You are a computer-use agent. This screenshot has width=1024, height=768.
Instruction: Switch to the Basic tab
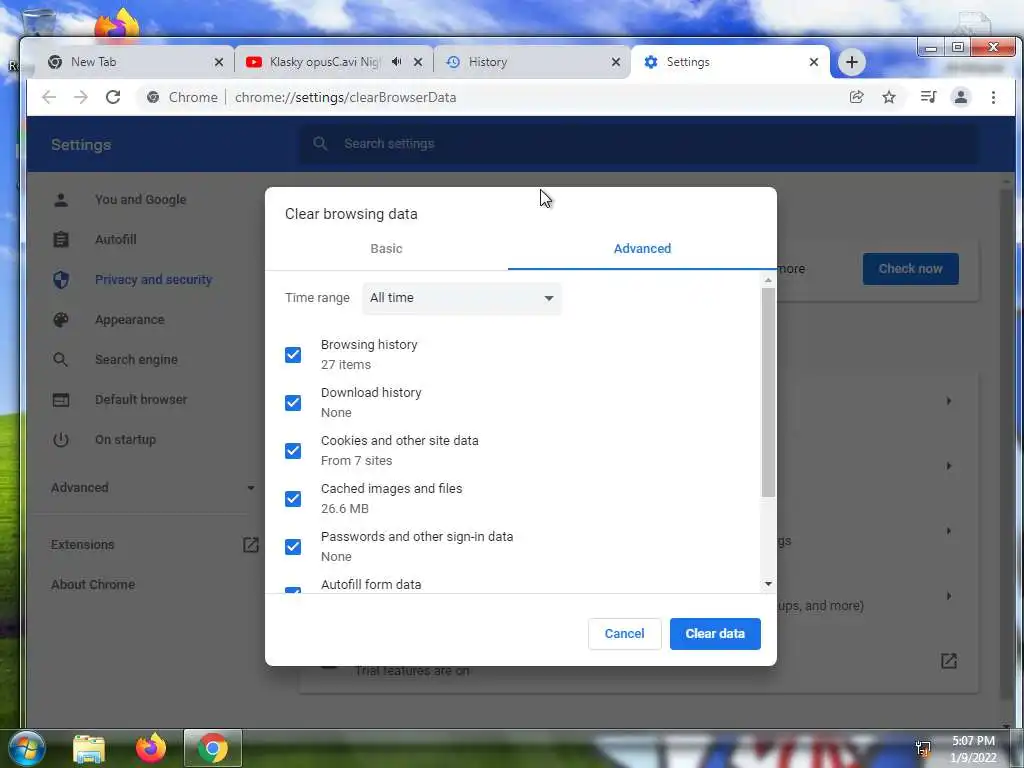click(x=387, y=249)
